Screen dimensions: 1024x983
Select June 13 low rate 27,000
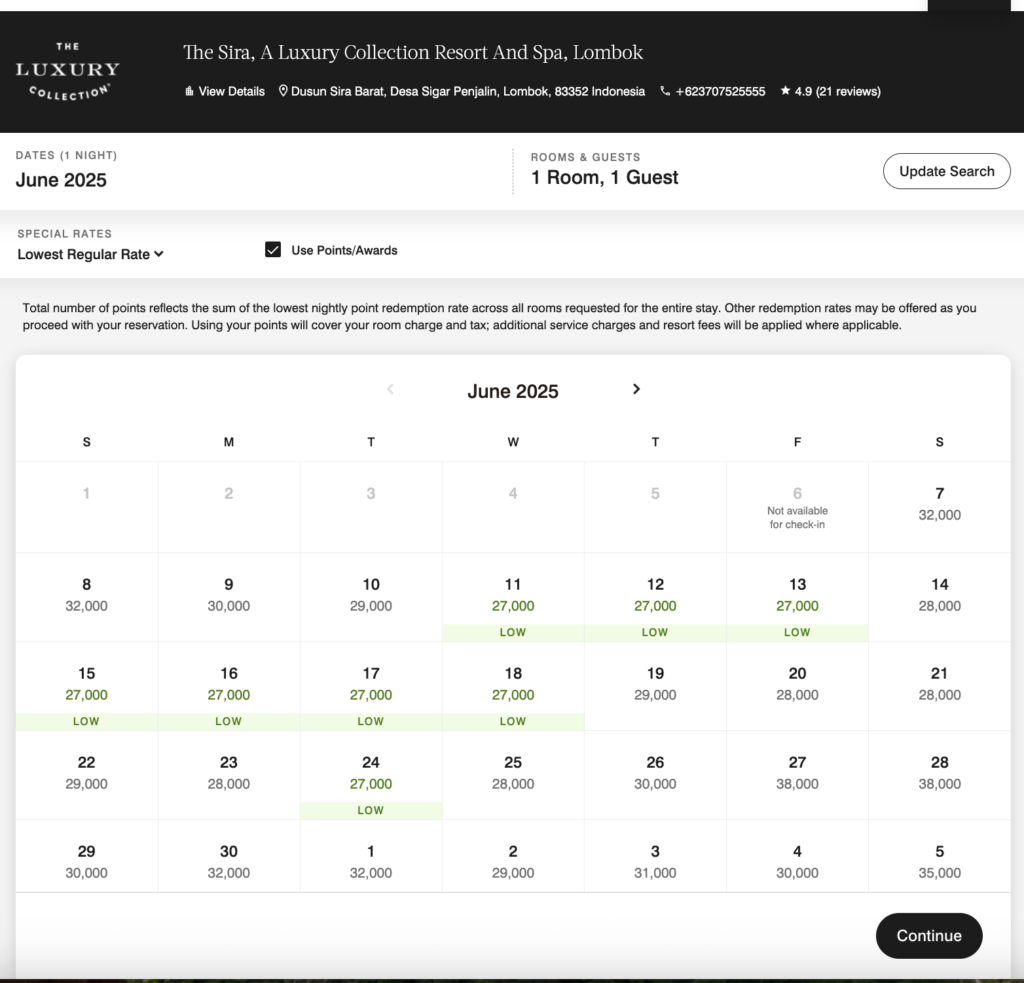click(x=797, y=597)
